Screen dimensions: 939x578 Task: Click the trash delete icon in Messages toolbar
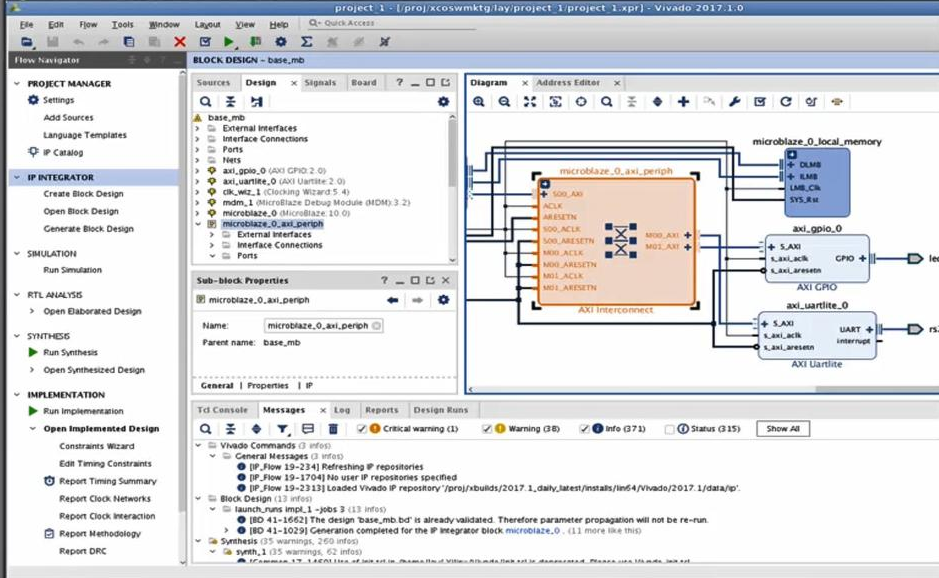click(334, 429)
